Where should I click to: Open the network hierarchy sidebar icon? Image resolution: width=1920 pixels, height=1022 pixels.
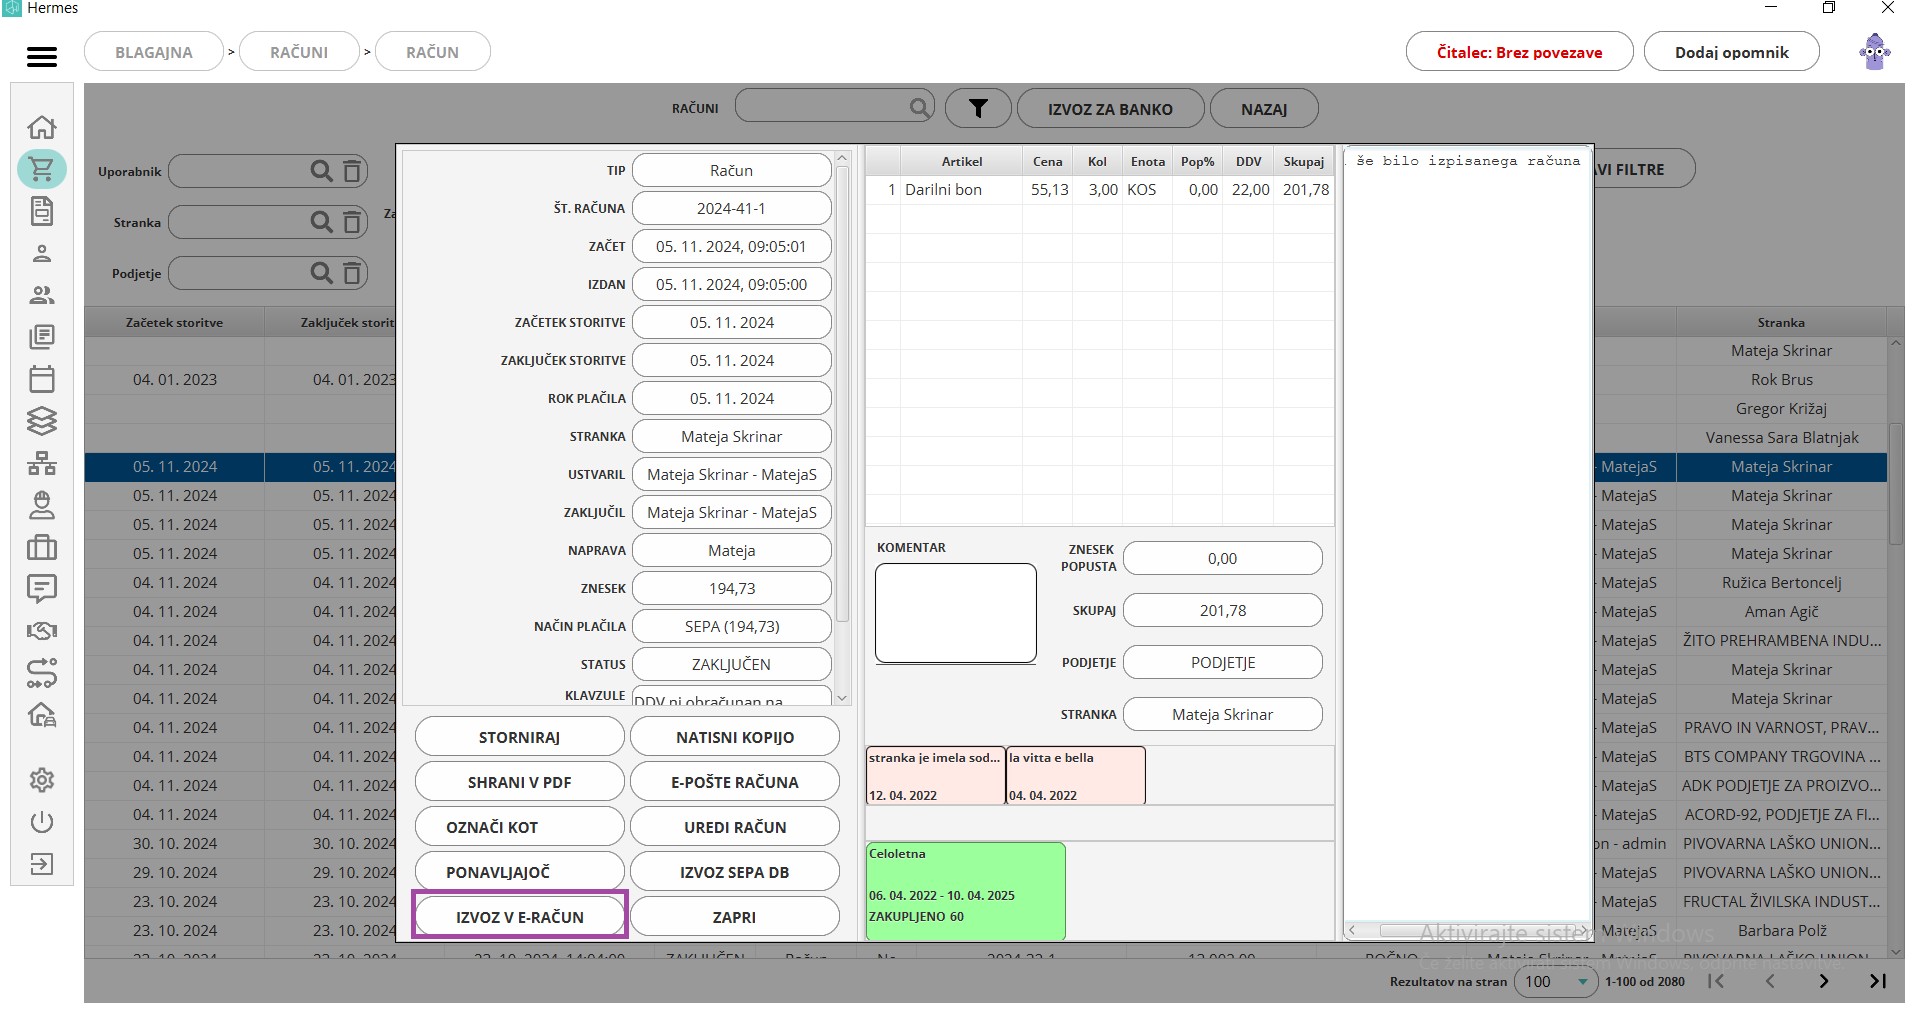click(x=42, y=463)
